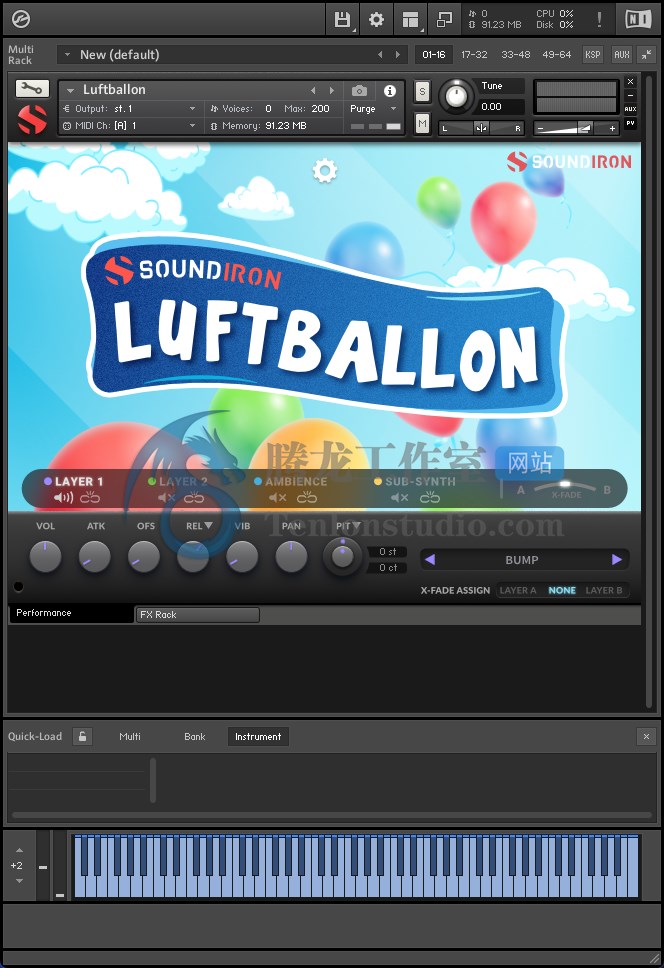Assign X-Fade to LAYER B
This screenshot has height=968, width=664.
(x=604, y=590)
